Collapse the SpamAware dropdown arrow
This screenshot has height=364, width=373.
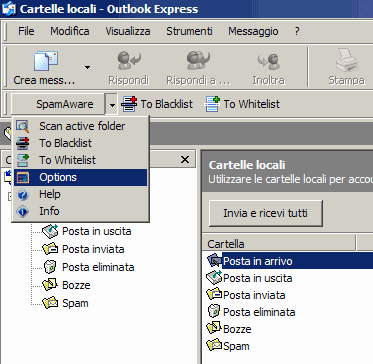click(x=112, y=104)
